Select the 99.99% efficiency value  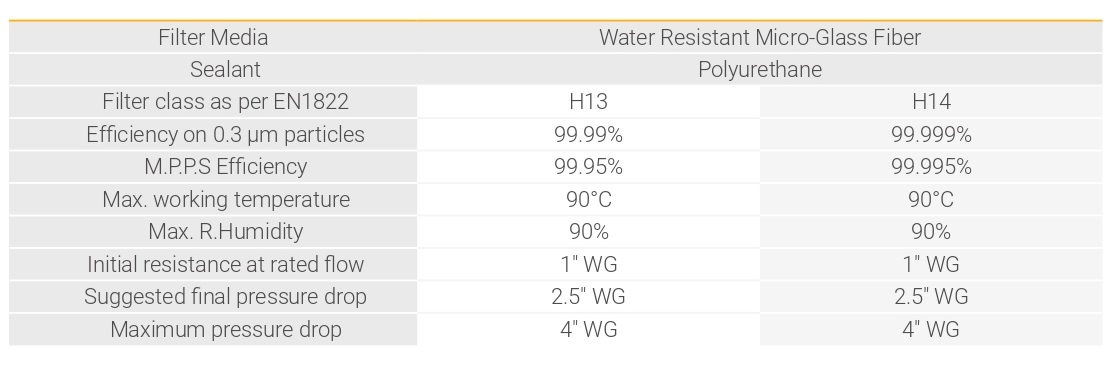(588, 135)
